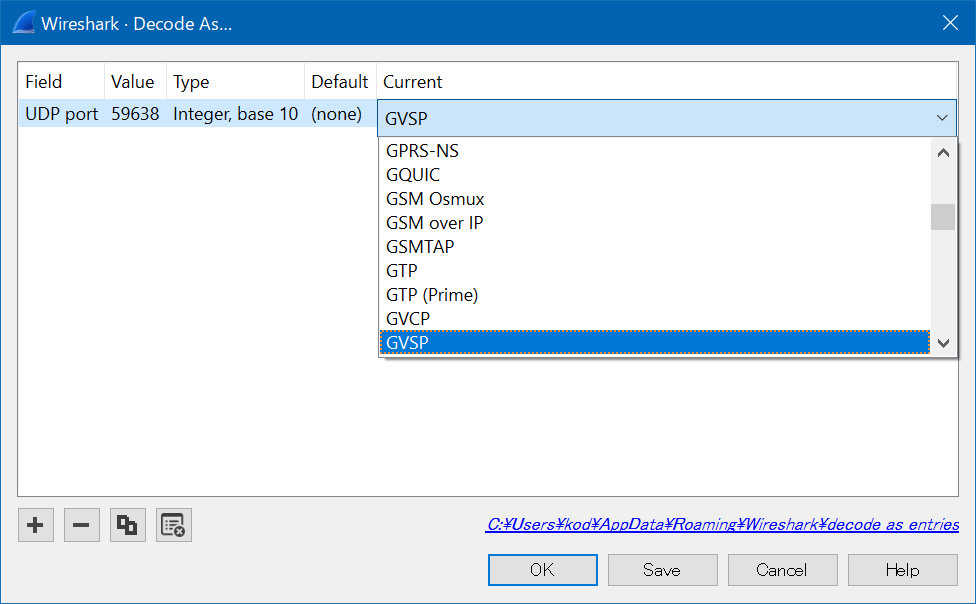Click the protocol list scroll up arrow

[x=943, y=153]
